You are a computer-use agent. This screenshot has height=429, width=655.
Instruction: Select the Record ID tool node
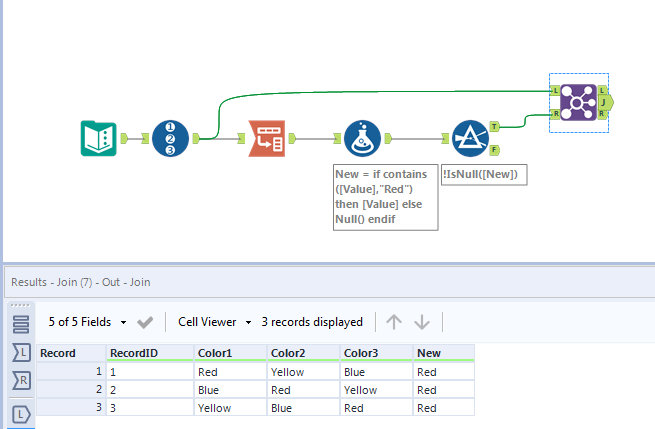point(170,139)
